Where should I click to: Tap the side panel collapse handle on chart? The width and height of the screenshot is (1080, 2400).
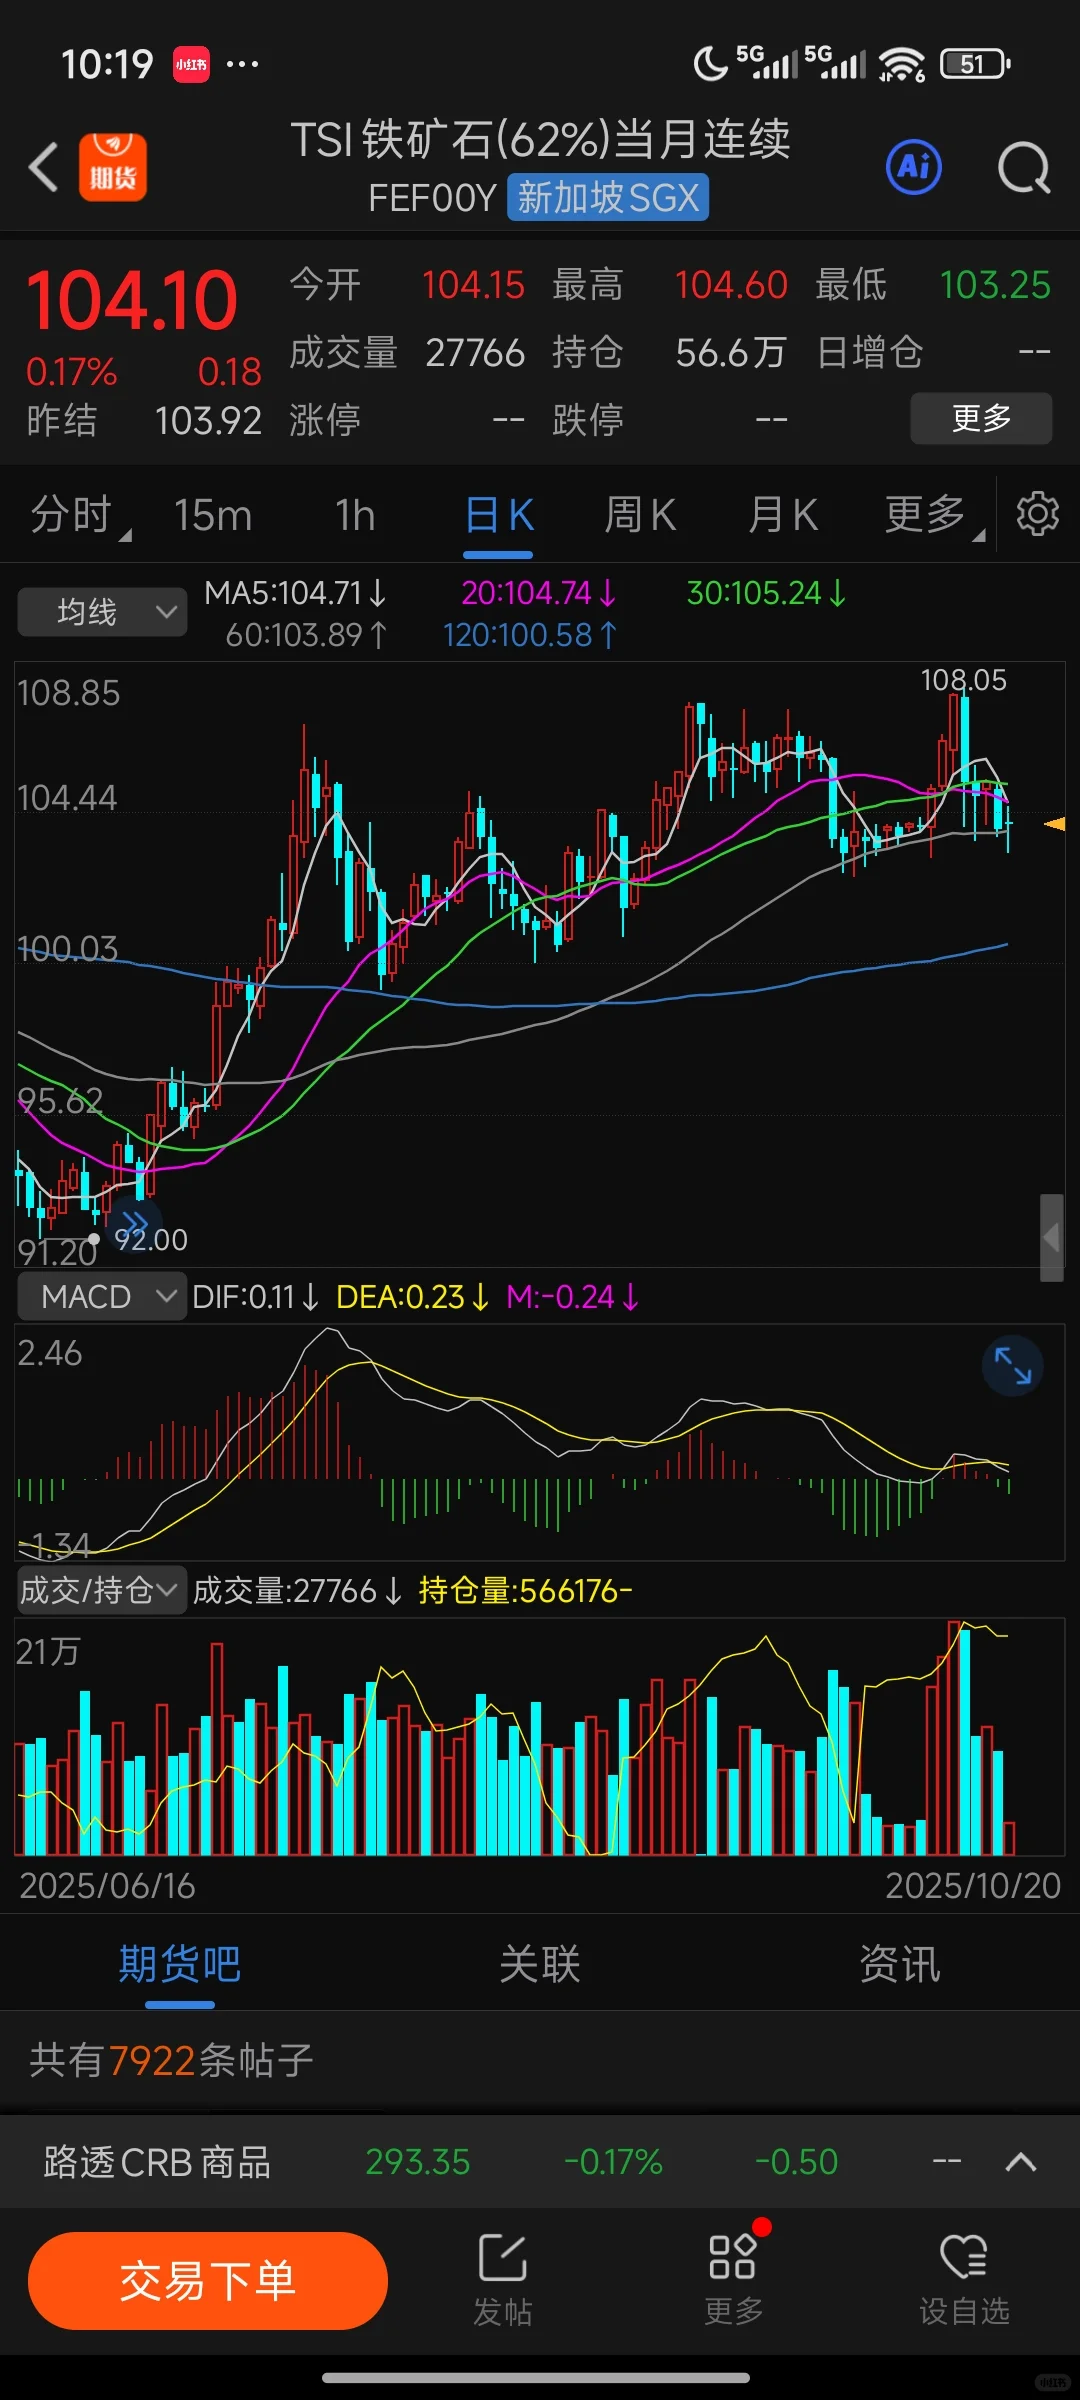[x=1051, y=1238]
